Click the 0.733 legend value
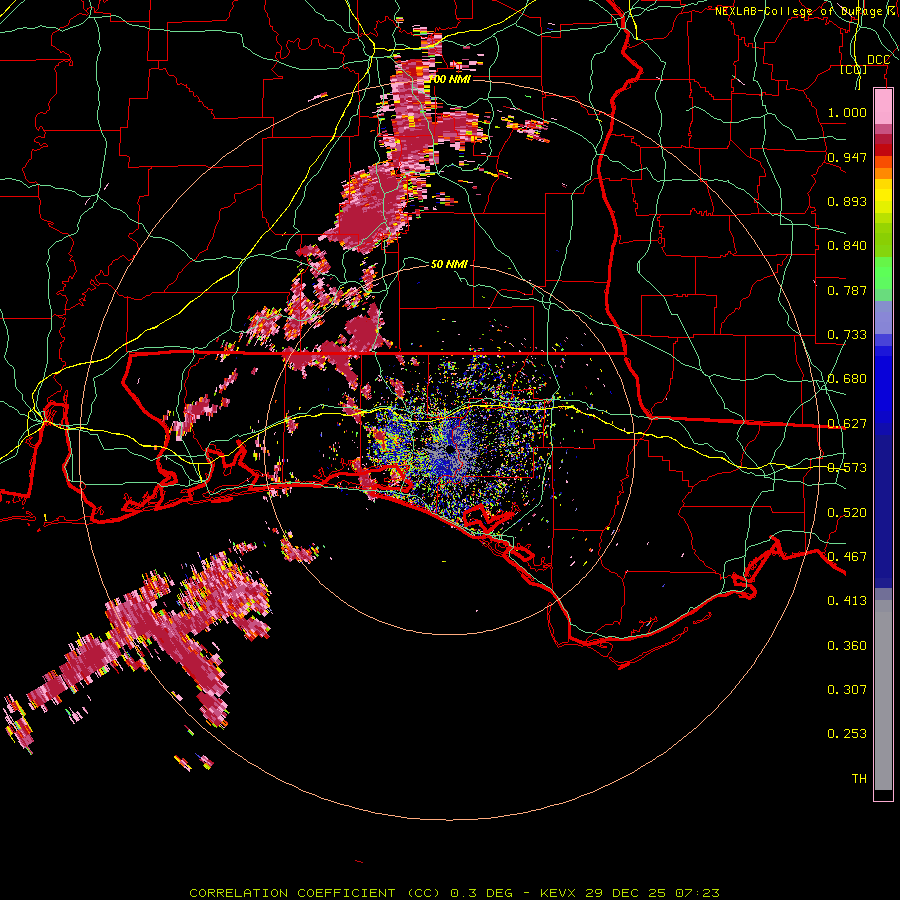Image resolution: width=900 pixels, height=900 pixels. [847, 335]
